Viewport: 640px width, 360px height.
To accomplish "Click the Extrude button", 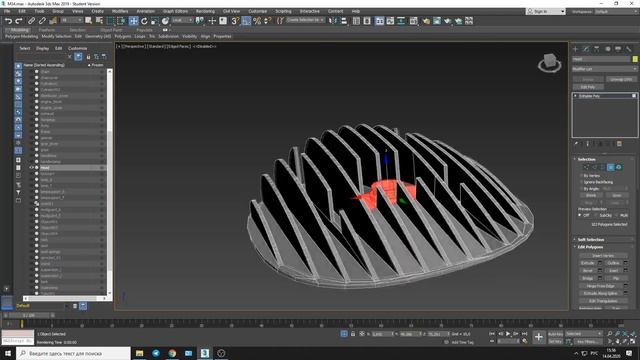I will click(x=588, y=263).
